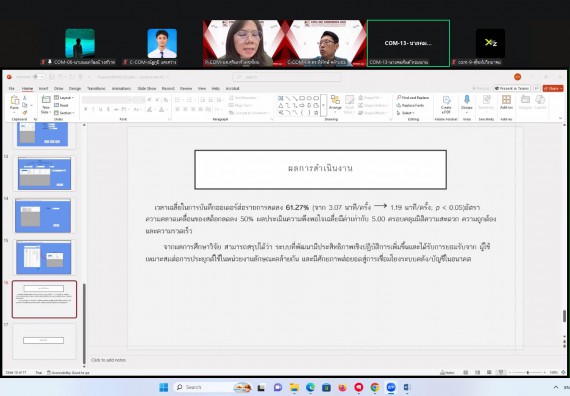The width and height of the screenshot is (570, 396).
Task: Switch to the Slide Show tab
Action: [147, 88]
